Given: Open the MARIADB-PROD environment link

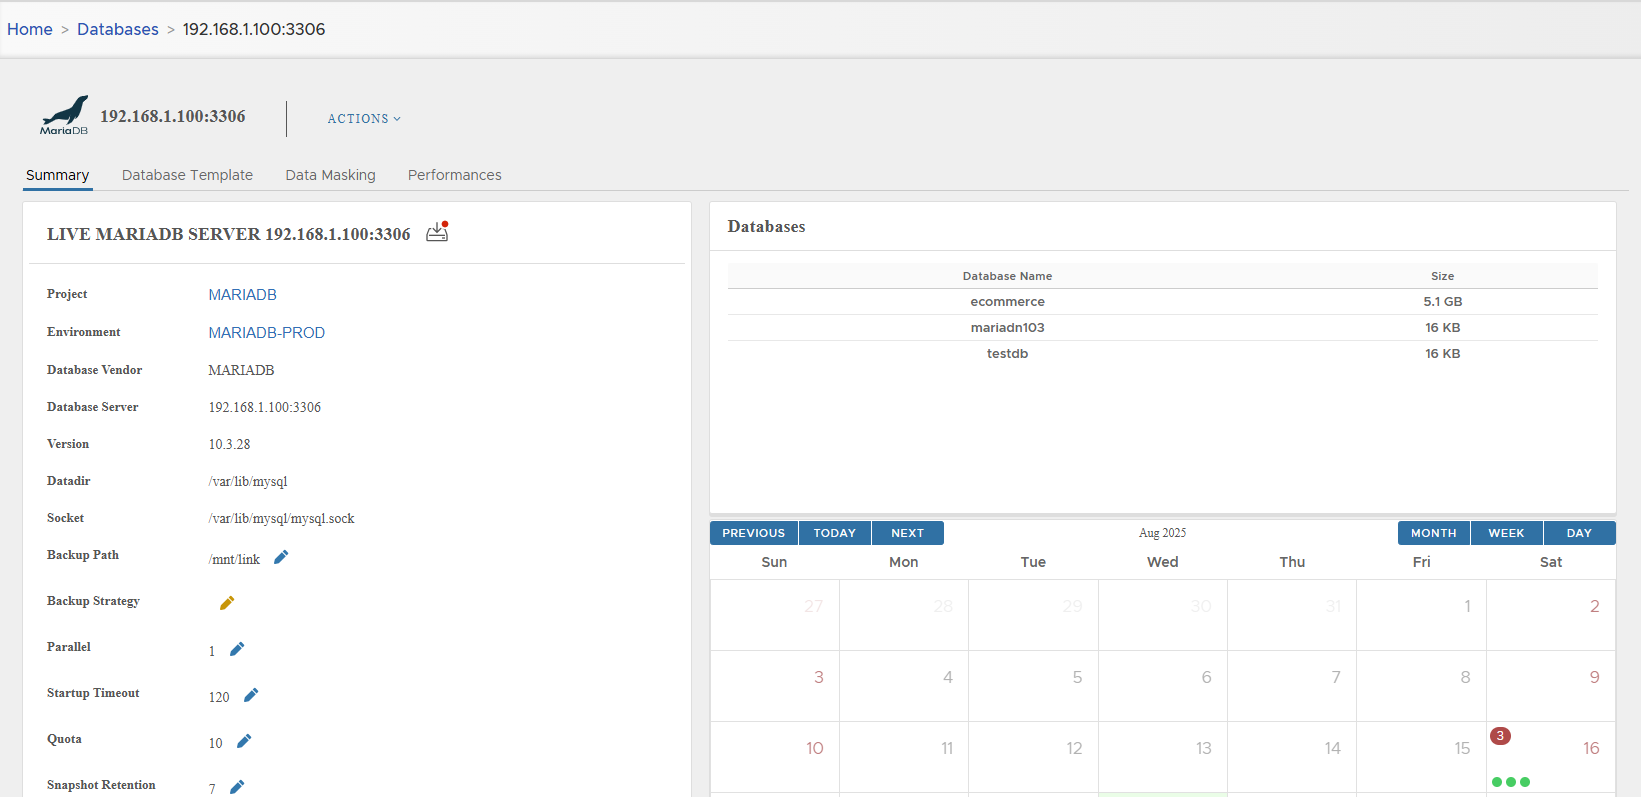Looking at the screenshot, I should 266,333.
